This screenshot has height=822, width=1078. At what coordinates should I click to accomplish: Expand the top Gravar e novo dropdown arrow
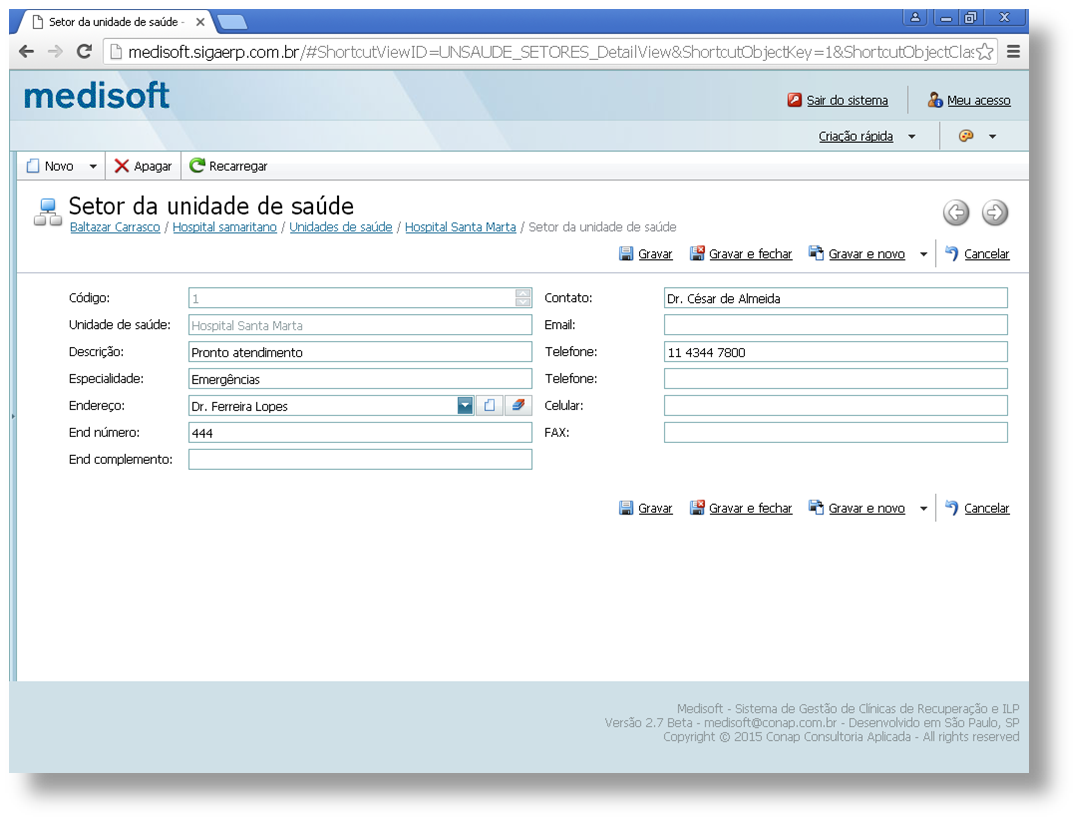point(923,254)
